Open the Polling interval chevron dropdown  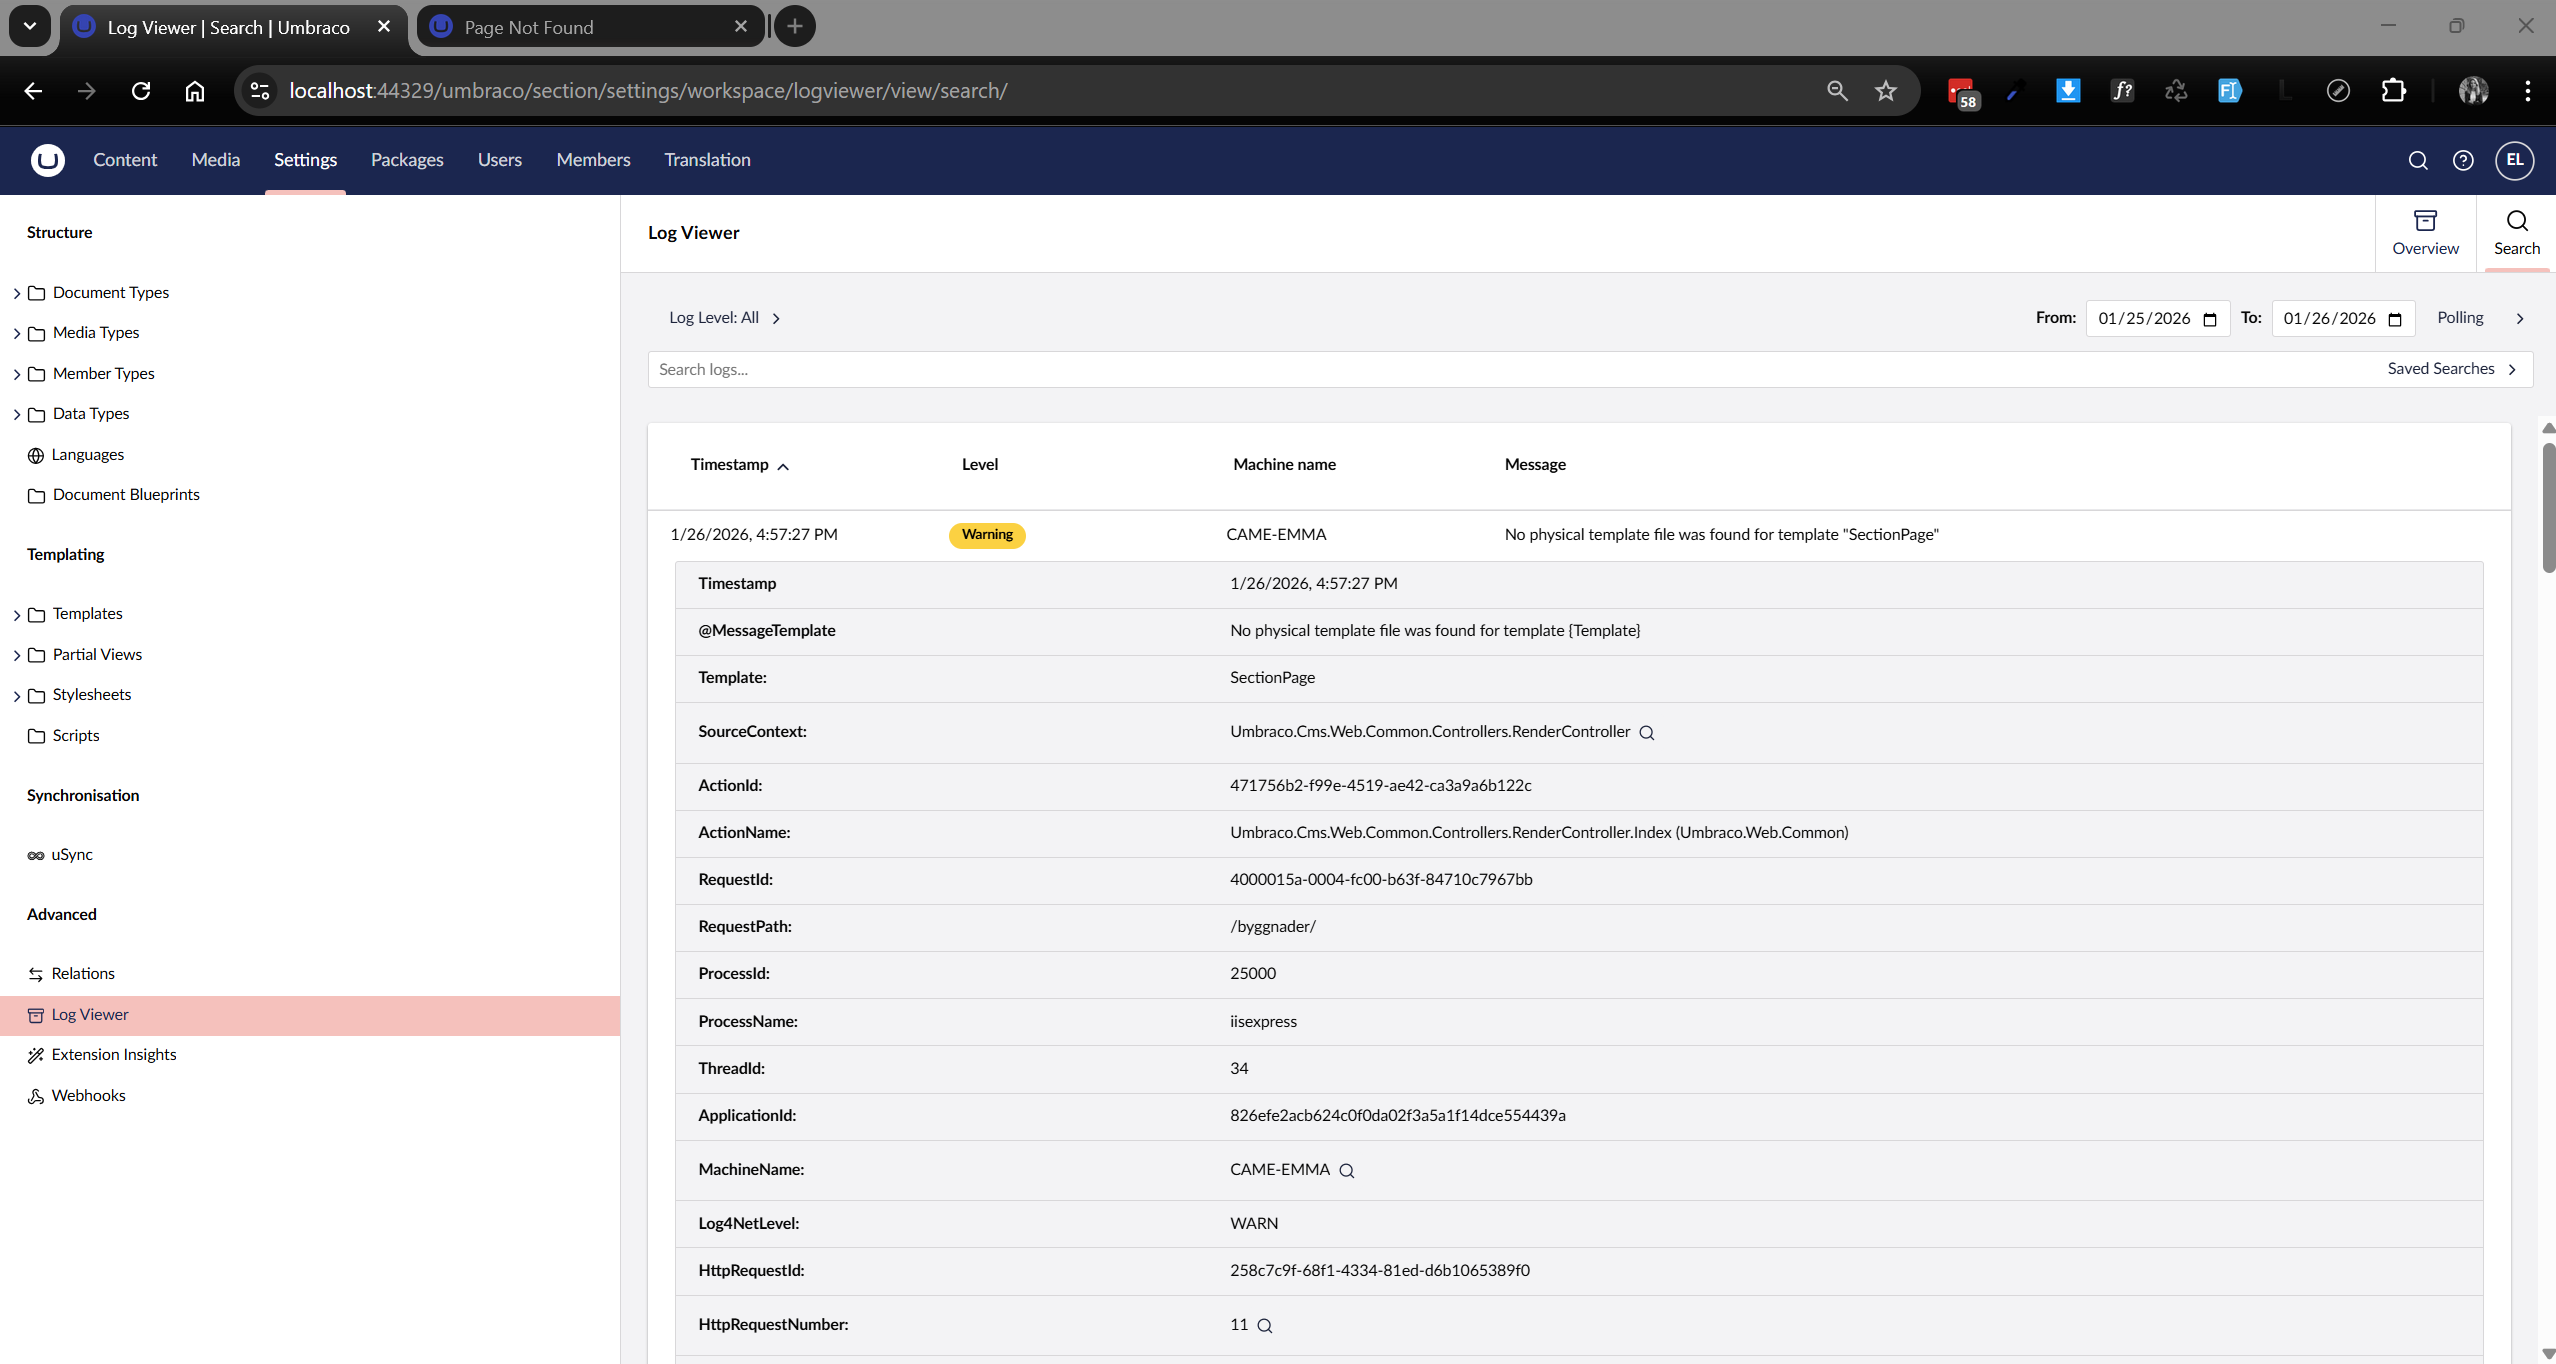click(x=2520, y=319)
